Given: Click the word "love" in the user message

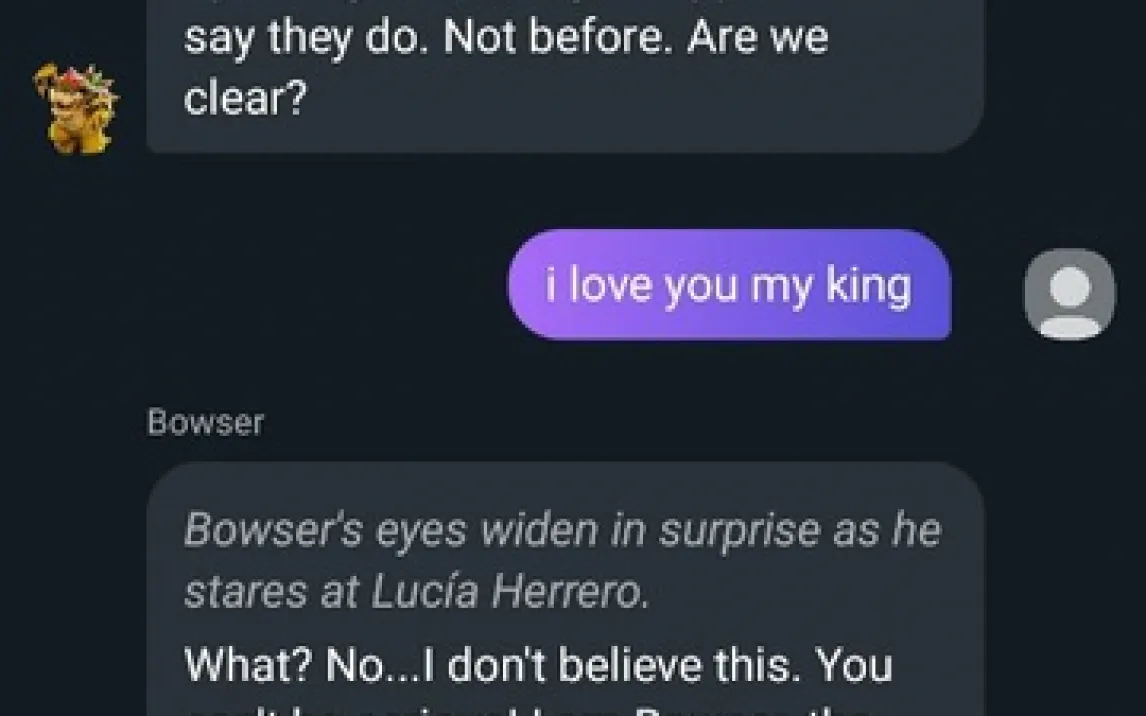Looking at the screenshot, I should click(x=611, y=285).
